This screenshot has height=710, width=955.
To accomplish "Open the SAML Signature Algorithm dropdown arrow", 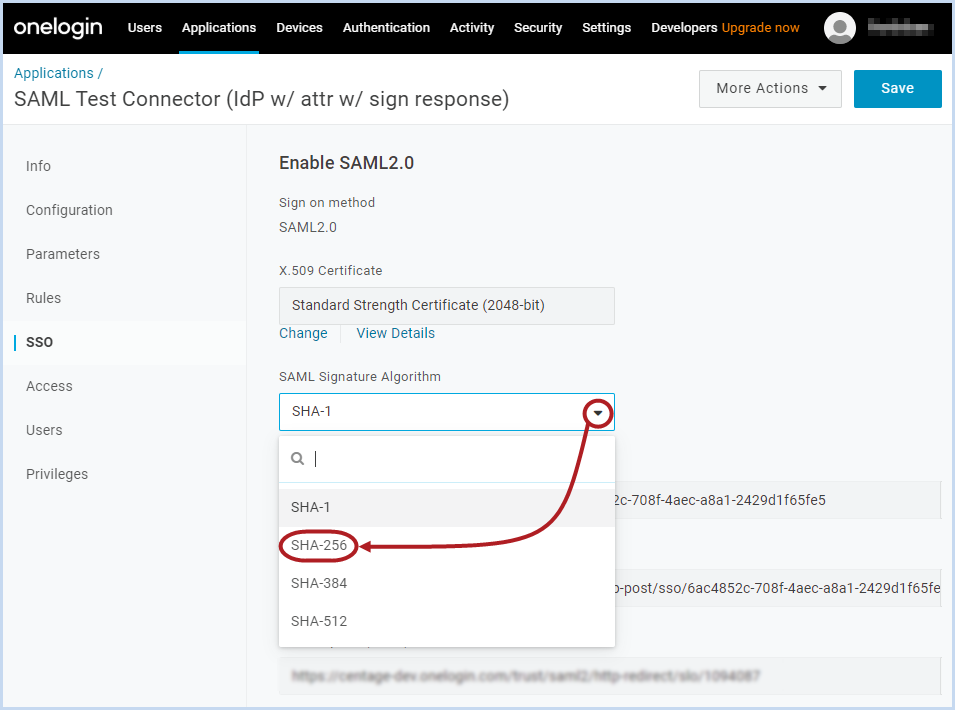I will pyautogui.click(x=598, y=413).
